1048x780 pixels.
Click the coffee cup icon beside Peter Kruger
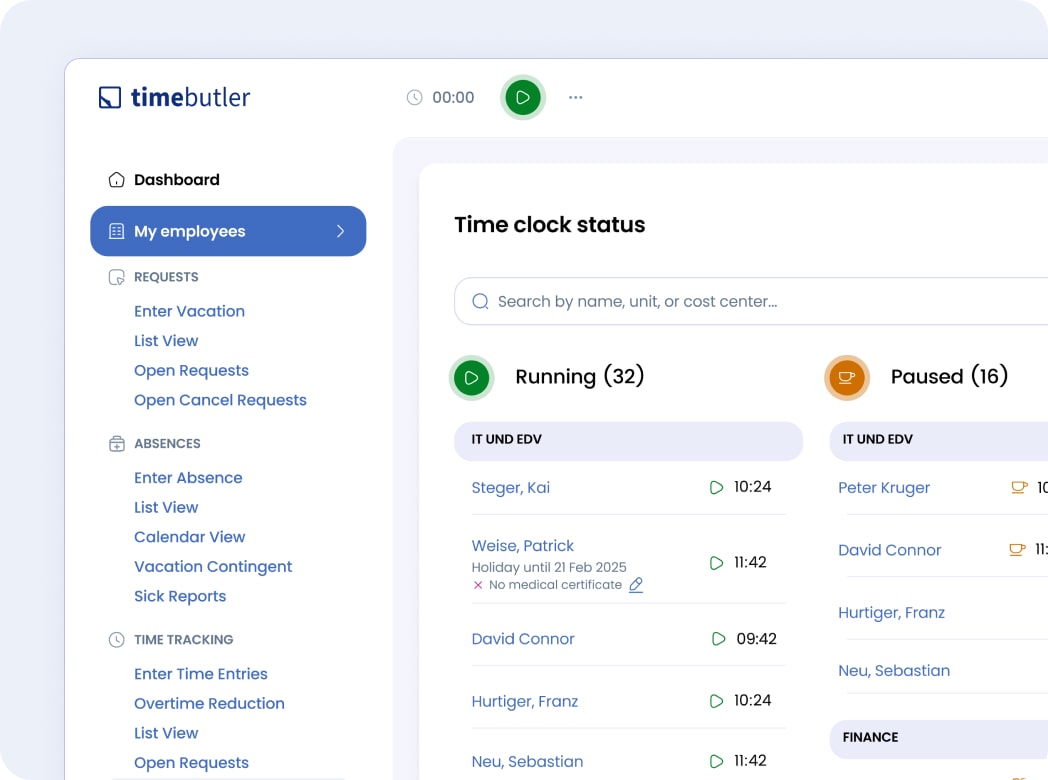coord(1018,488)
